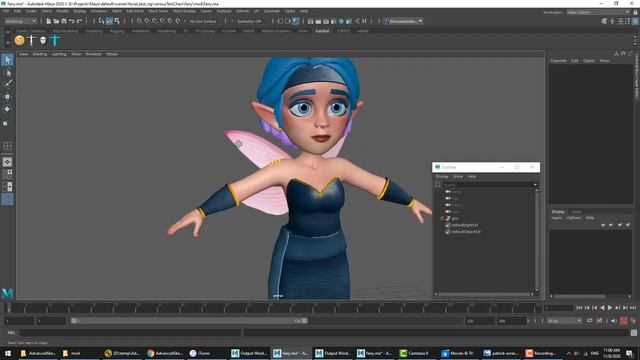640x360 pixels.
Task: Toggle the auto keyframe button in playback options
Action: pos(623,321)
